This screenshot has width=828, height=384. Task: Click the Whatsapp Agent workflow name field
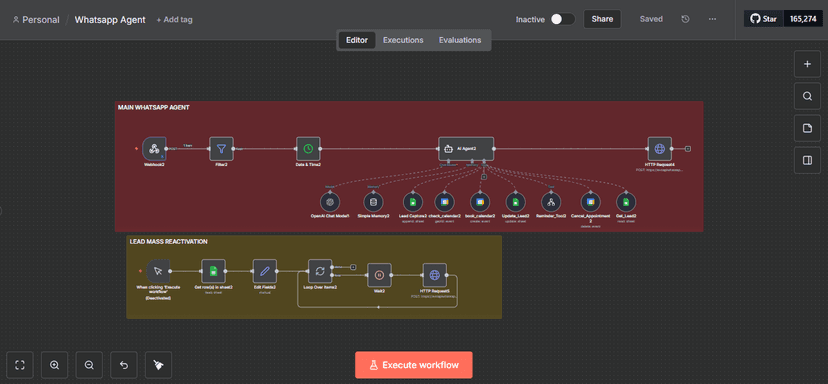(x=110, y=20)
